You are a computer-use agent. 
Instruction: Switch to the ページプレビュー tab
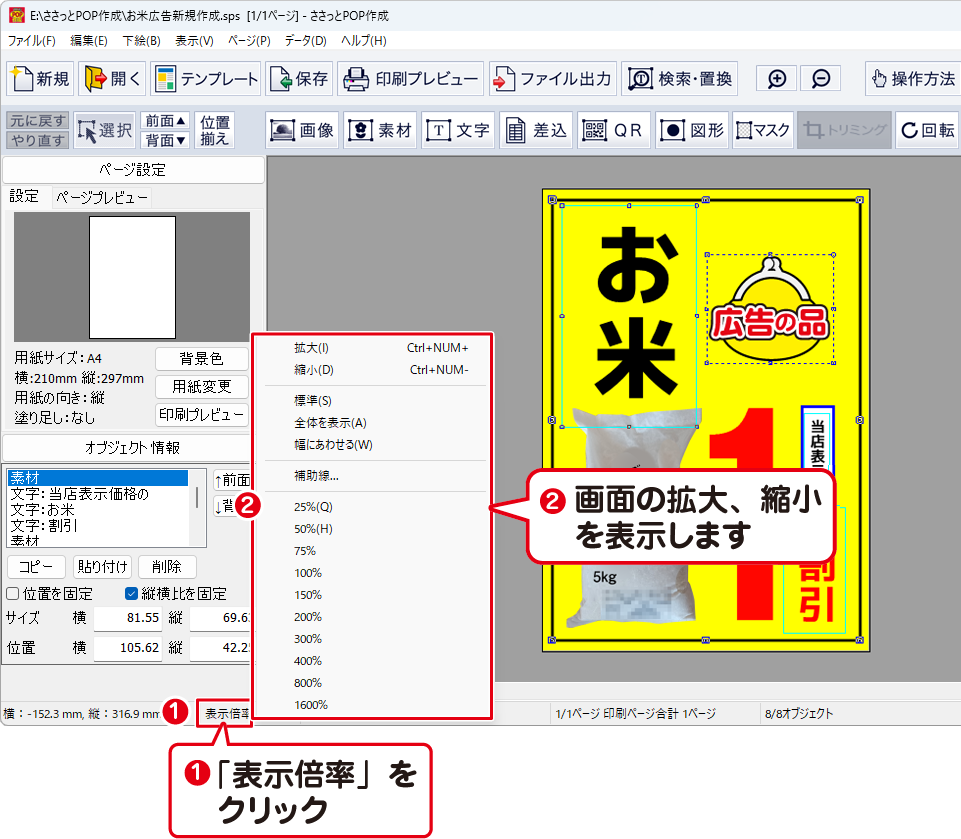click(102, 197)
